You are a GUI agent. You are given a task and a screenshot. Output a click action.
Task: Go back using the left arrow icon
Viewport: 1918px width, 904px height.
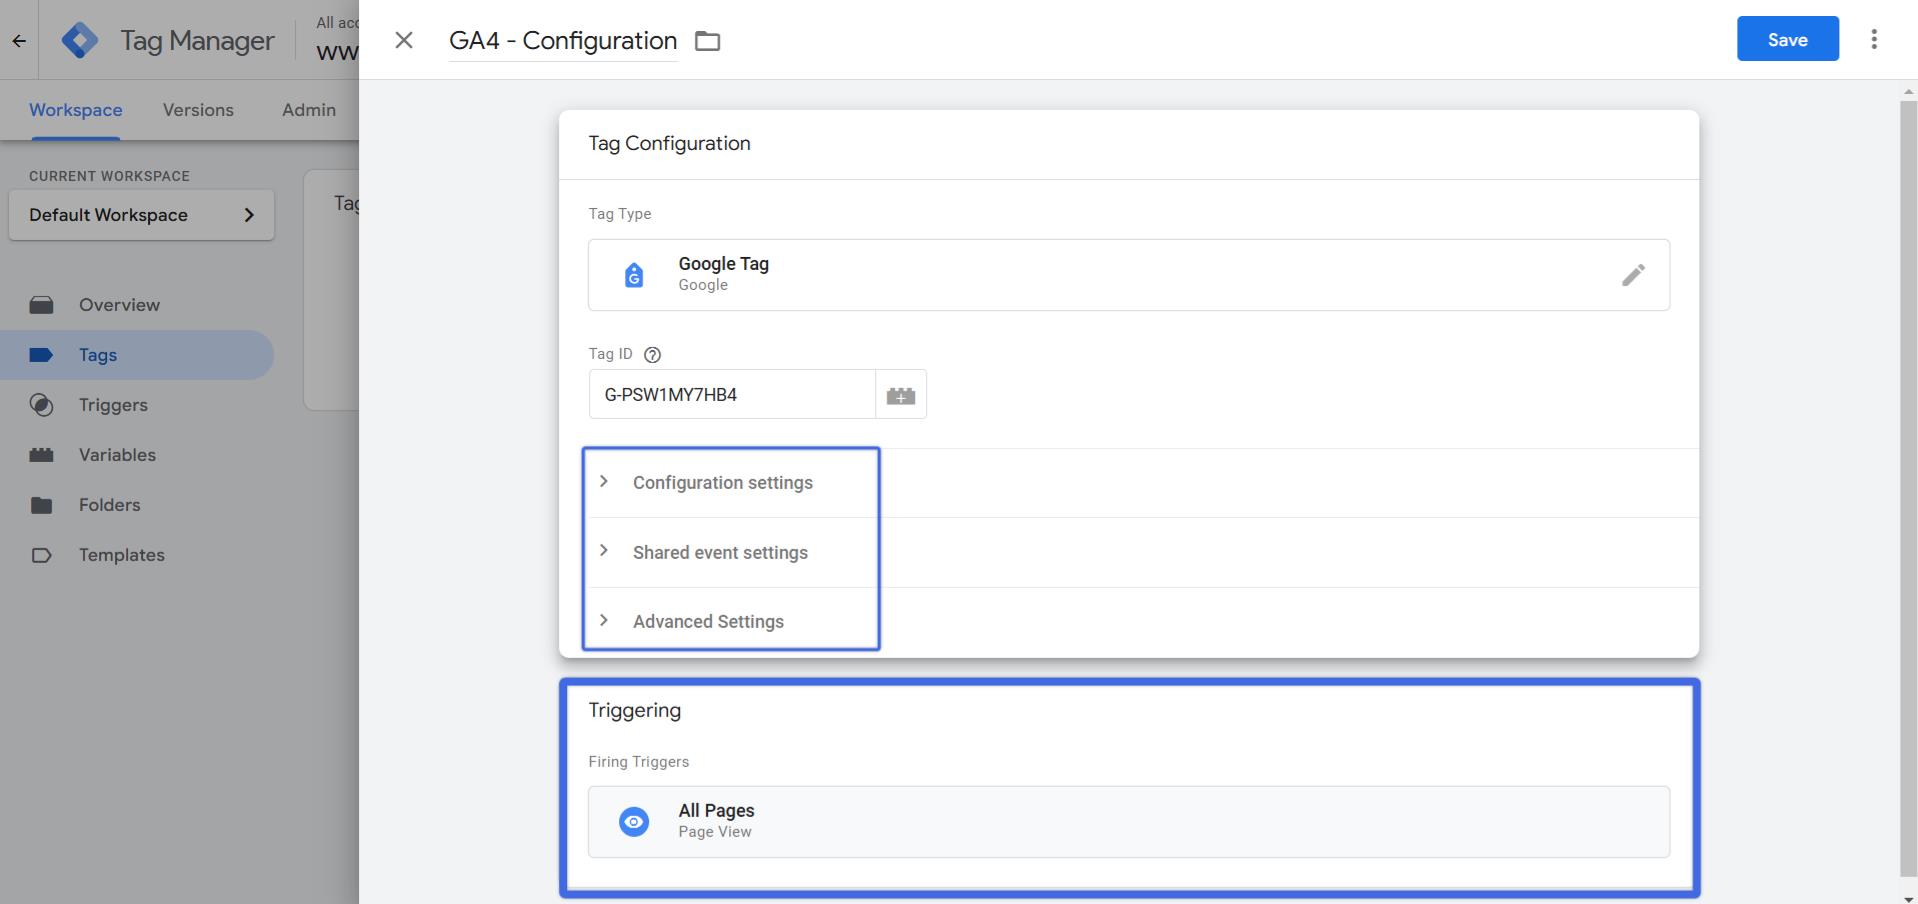(x=19, y=41)
